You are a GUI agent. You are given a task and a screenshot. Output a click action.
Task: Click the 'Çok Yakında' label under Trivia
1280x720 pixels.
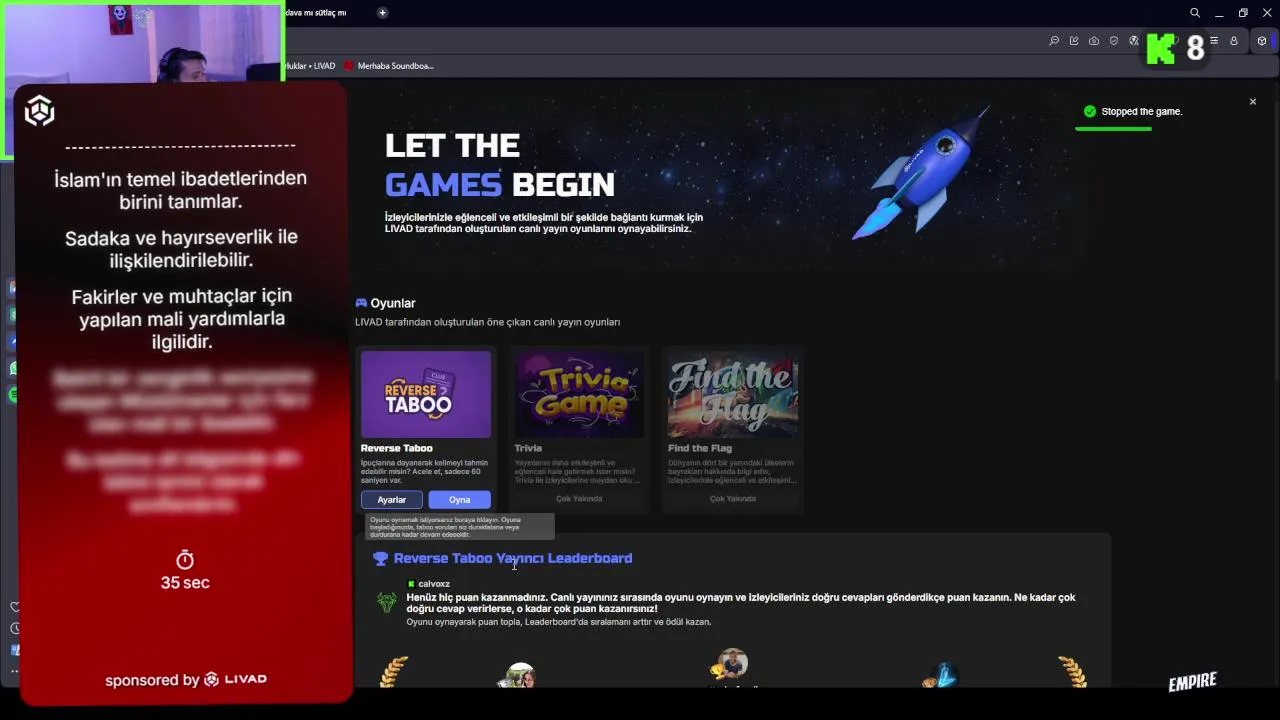tap(579, 499)
